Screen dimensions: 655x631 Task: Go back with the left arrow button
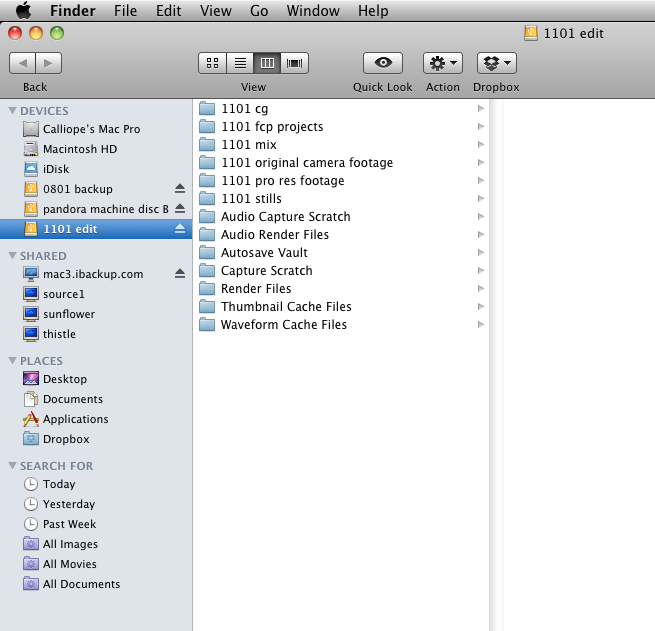click(22, 63)
